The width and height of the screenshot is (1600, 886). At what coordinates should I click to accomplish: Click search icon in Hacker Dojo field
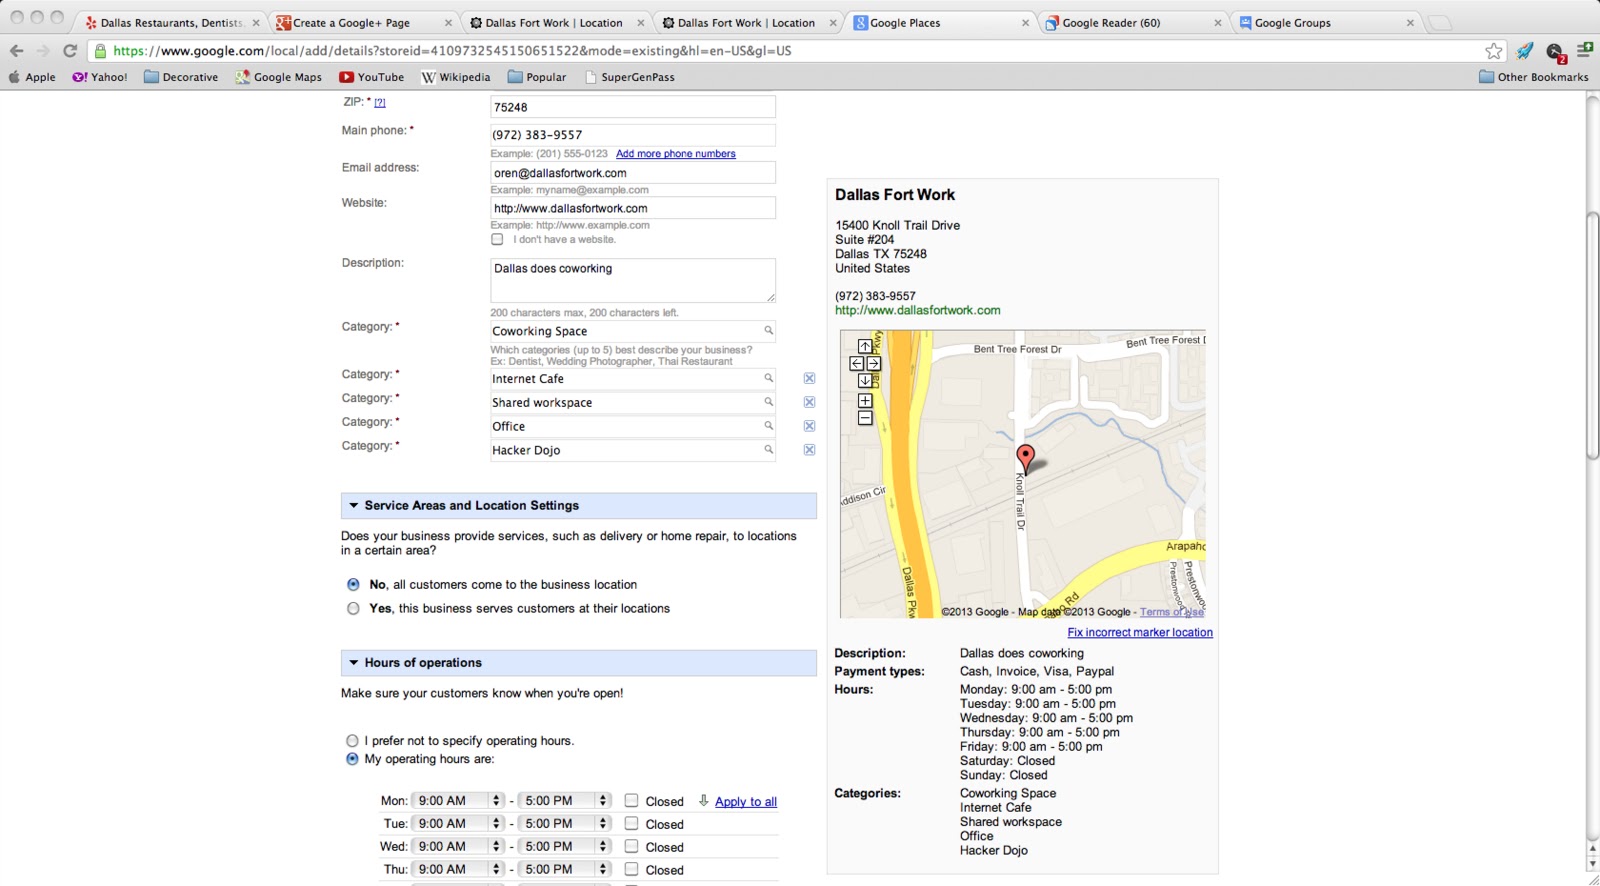tap(769, 450)
